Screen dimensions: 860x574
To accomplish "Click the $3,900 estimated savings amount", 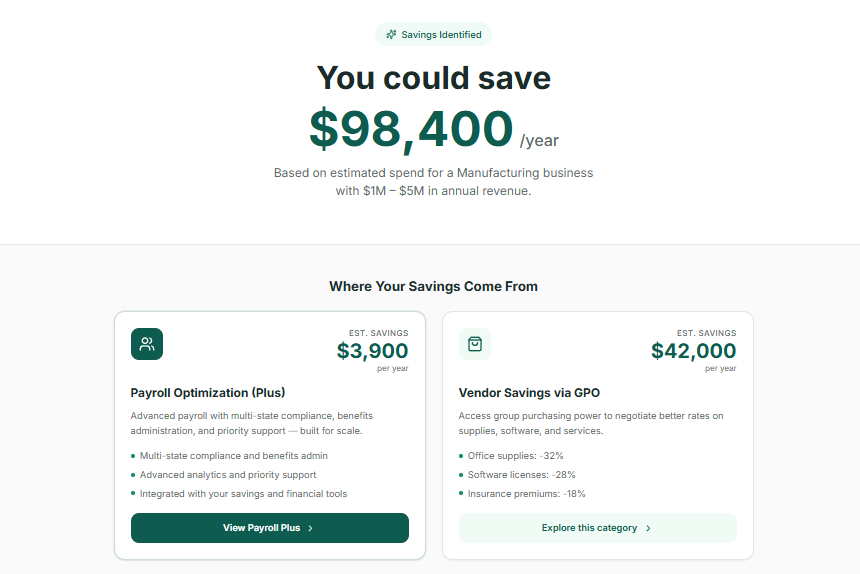I will (372, 351).
